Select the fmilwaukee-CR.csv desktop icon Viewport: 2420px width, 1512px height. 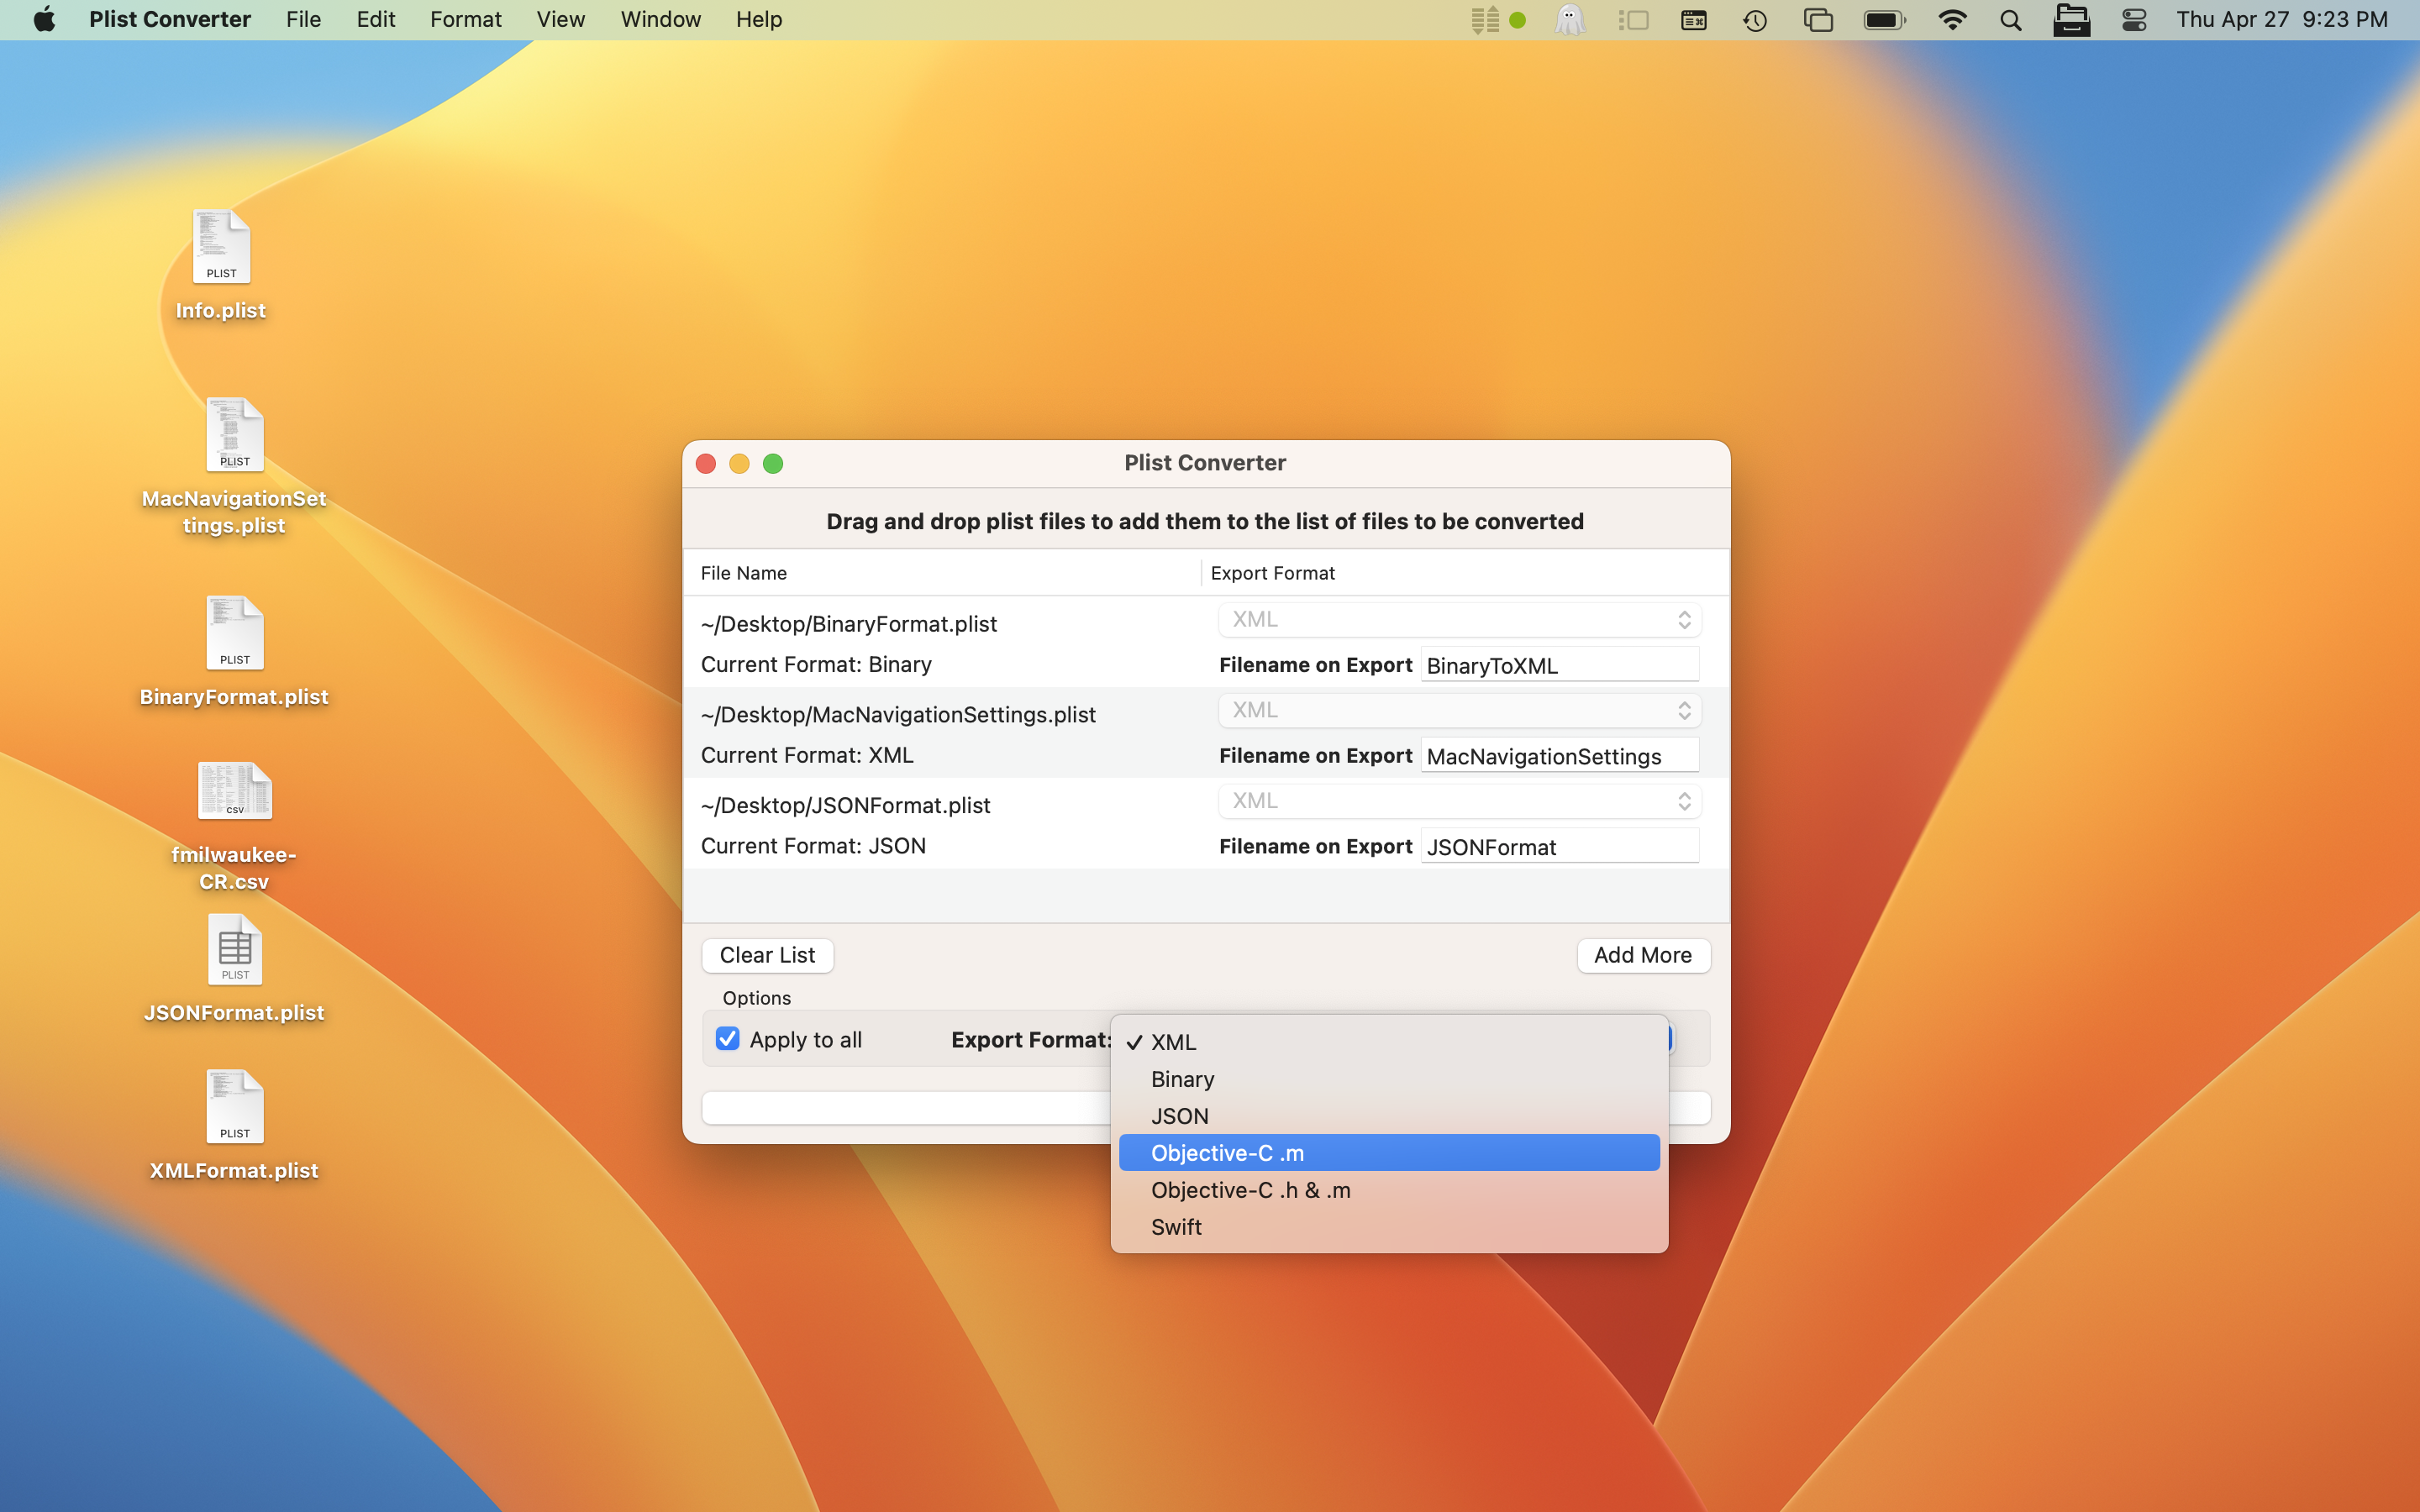click(x=234, y=790)
